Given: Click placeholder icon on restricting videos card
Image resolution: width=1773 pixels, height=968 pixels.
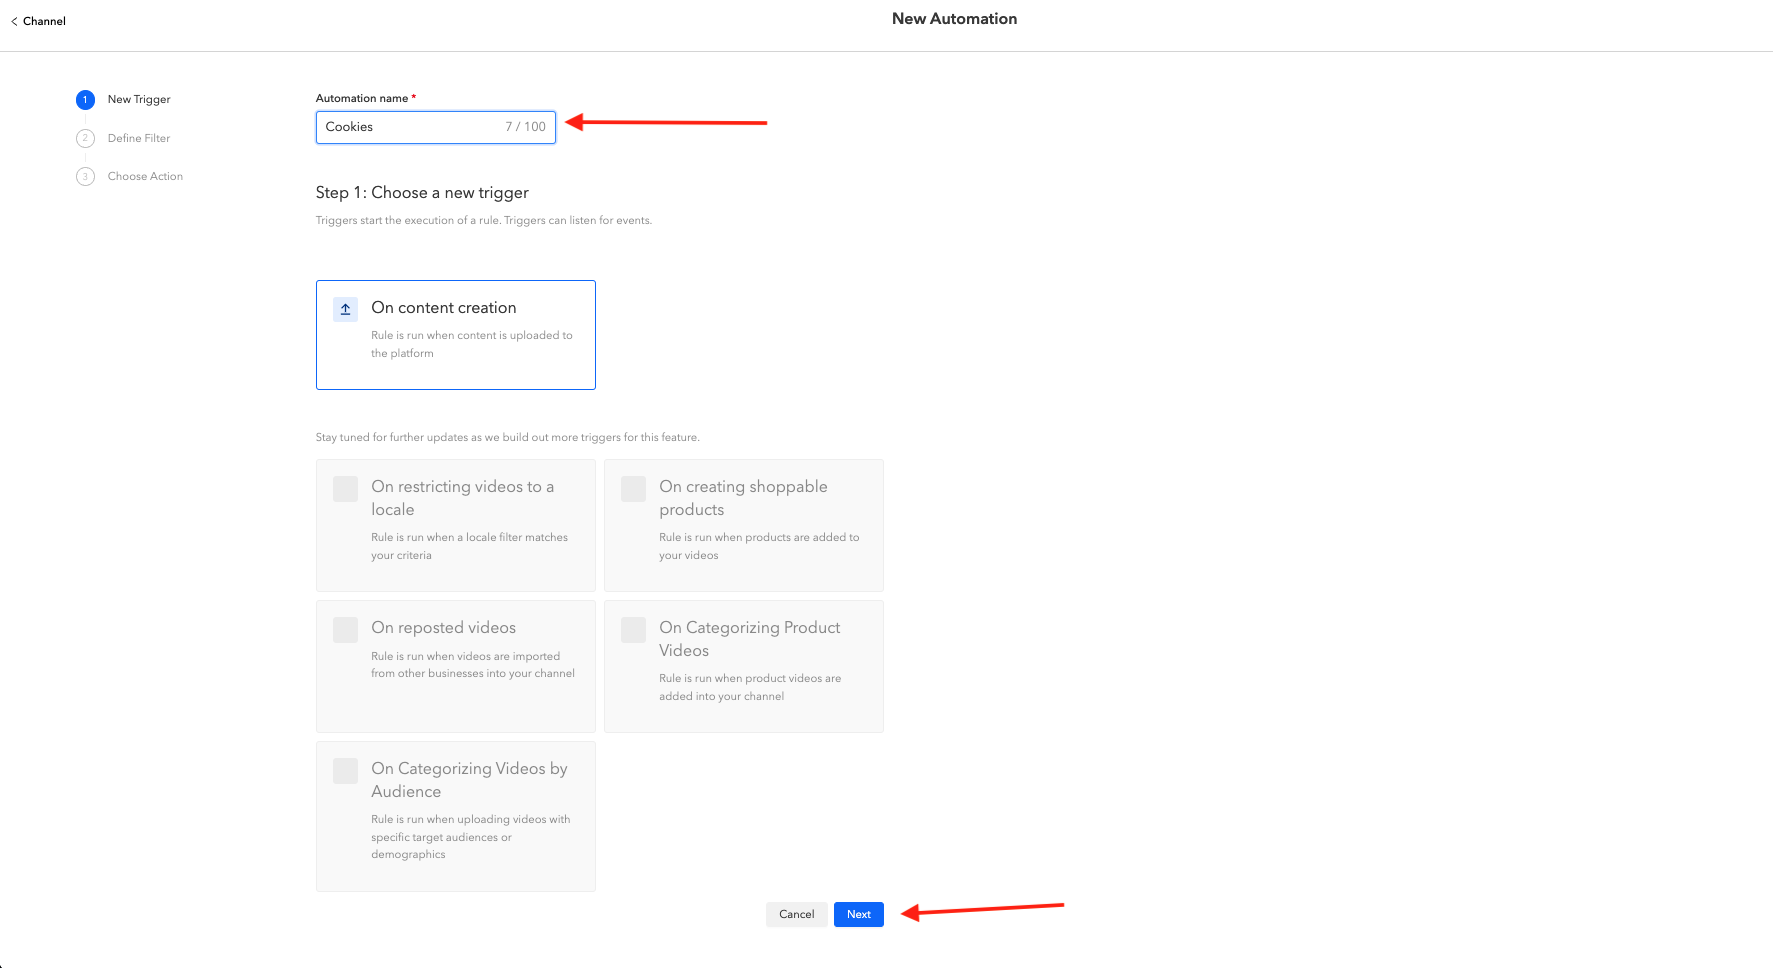Looking at the screenshot, I should [x=345, y=489].
